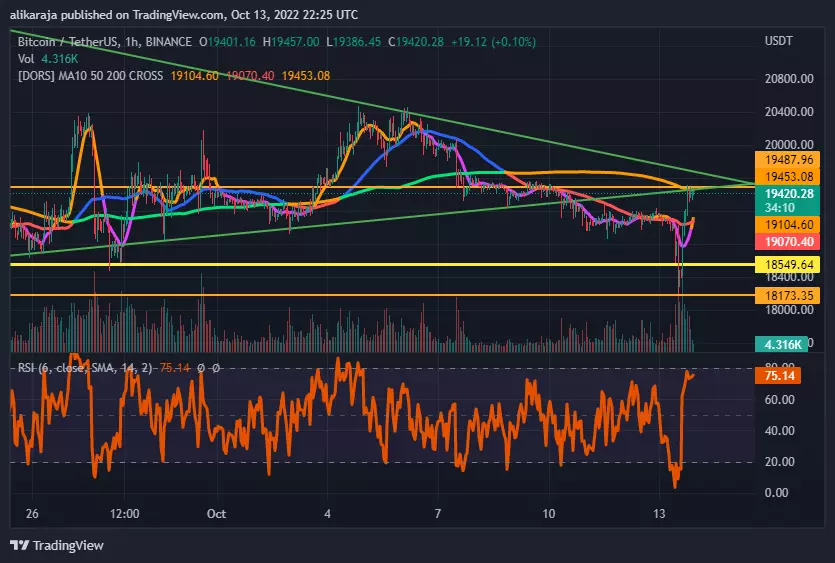Click the 18000.00 price axis label
This screenshot has width=835, height=563.
click(x=789, y=310)
